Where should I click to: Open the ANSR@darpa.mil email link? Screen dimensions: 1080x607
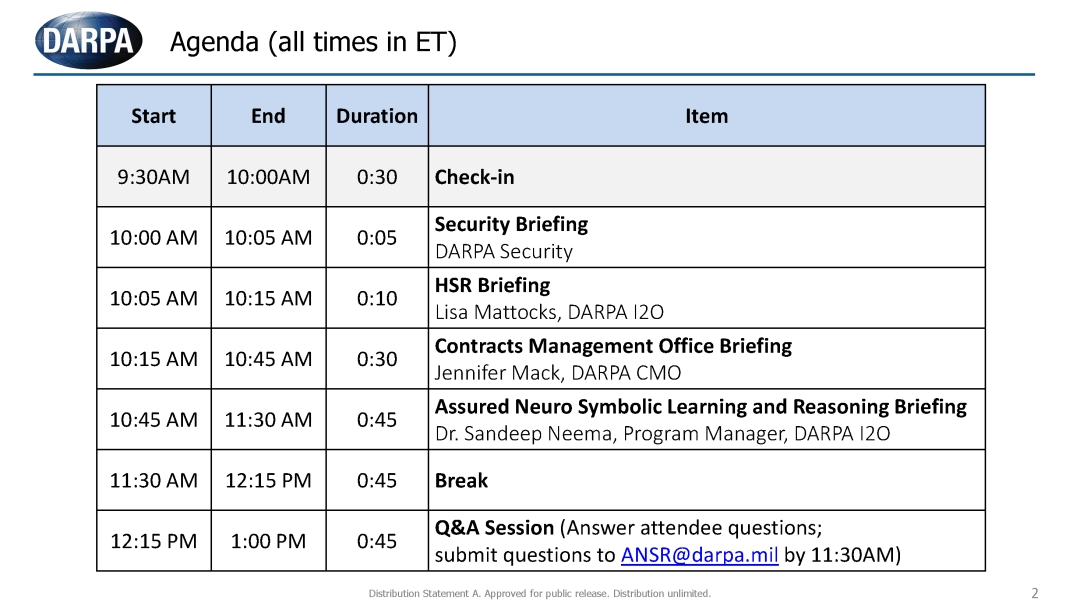point(699,555)
